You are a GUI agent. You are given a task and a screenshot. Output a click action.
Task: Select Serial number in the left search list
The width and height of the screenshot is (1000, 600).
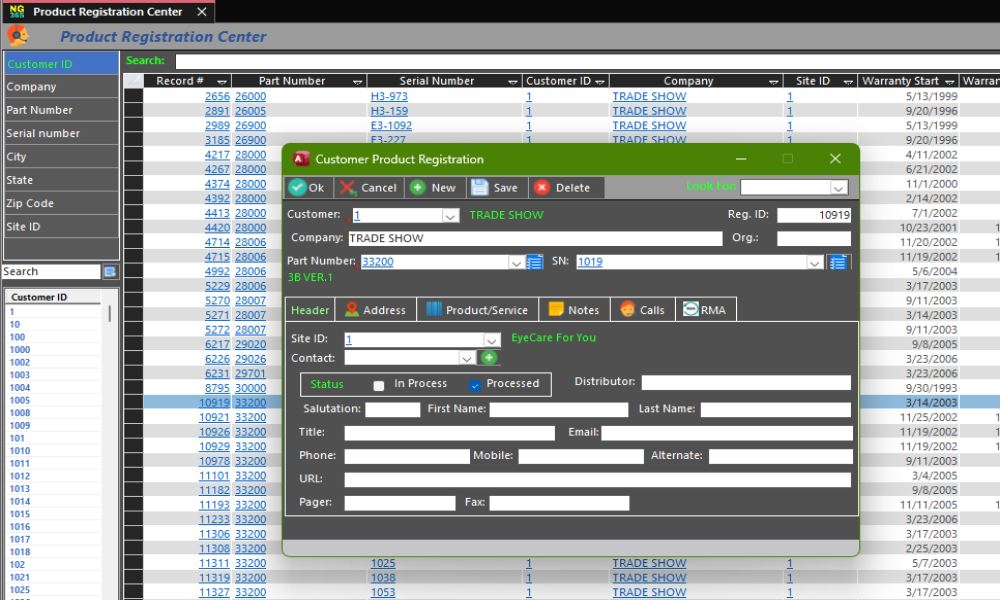click(x=43, y=133)
